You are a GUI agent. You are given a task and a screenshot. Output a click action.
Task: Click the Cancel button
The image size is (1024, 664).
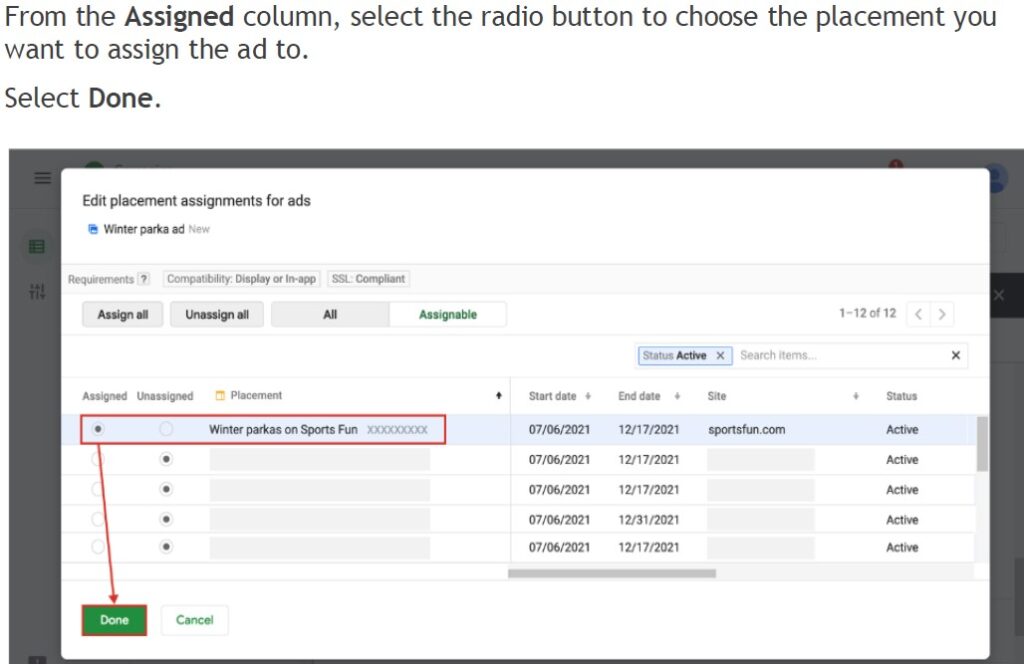(x=195, y=620)
